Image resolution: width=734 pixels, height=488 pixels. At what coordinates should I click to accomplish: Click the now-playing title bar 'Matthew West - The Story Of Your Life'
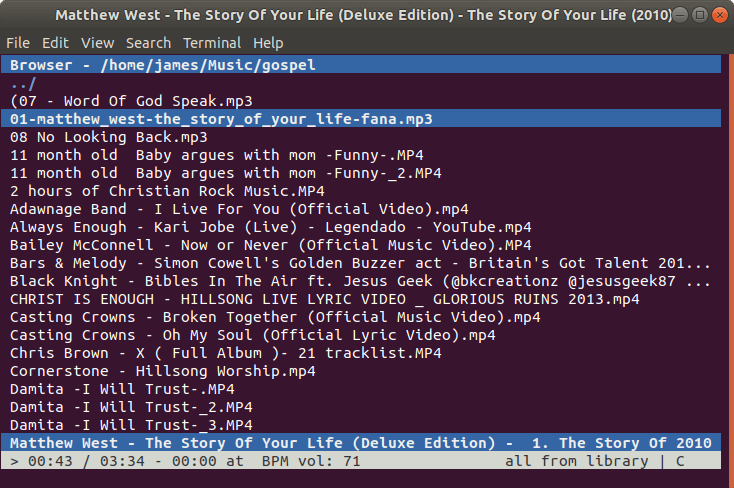click(x=361, y=443)
